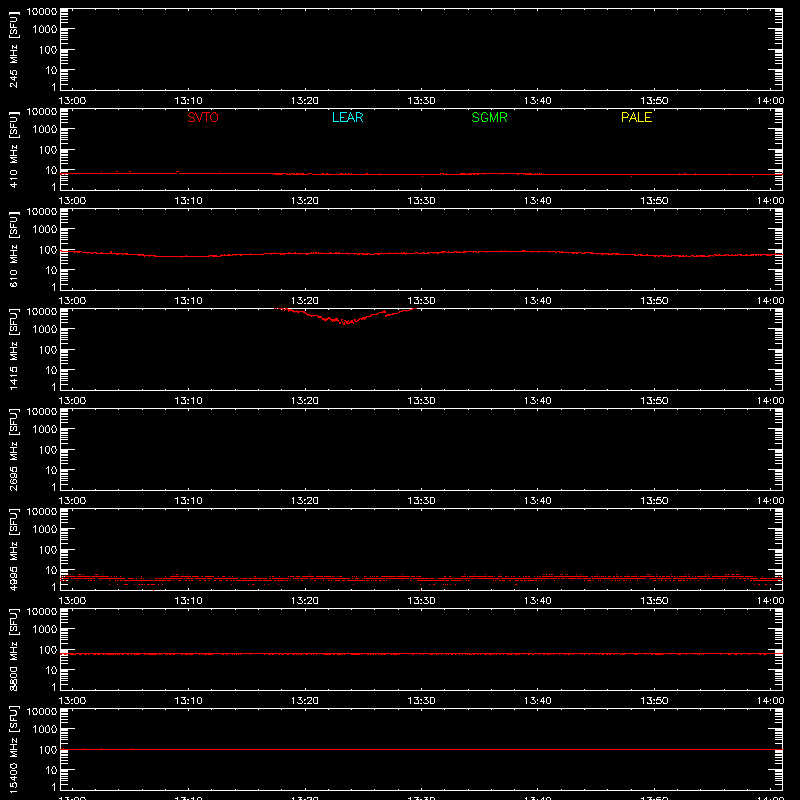The image size is (800, 800).
Task: Click 13:00 label below the 245 MHz plot
Action: (x=72, y=101)
